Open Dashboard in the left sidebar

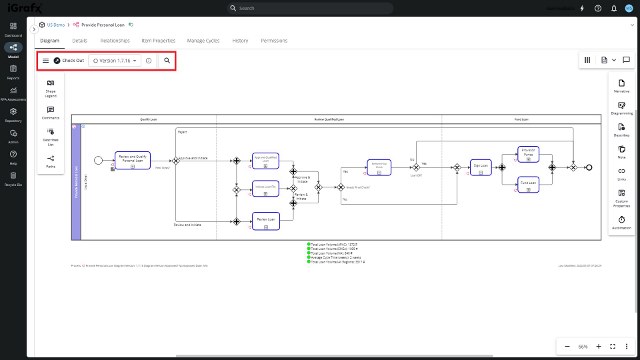13,29
